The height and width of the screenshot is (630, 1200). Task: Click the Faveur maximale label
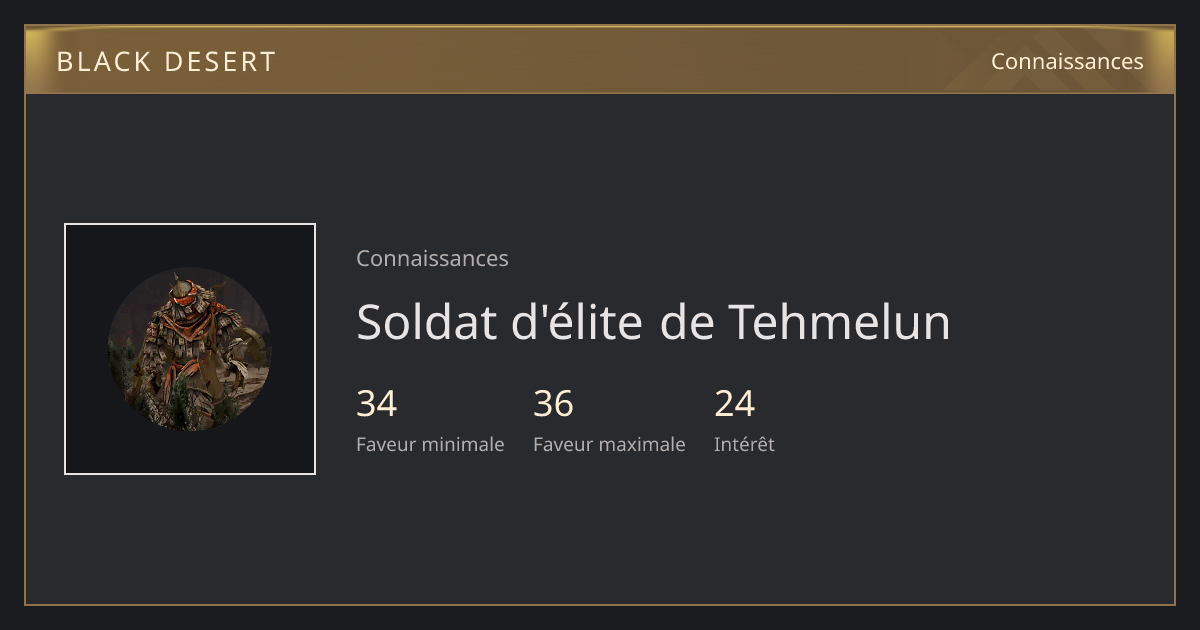[609, 444]
